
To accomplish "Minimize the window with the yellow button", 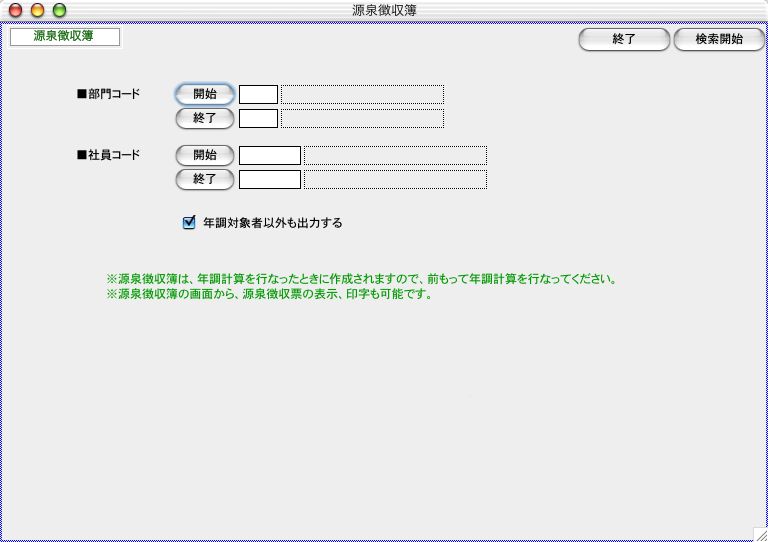I will 37,10.
